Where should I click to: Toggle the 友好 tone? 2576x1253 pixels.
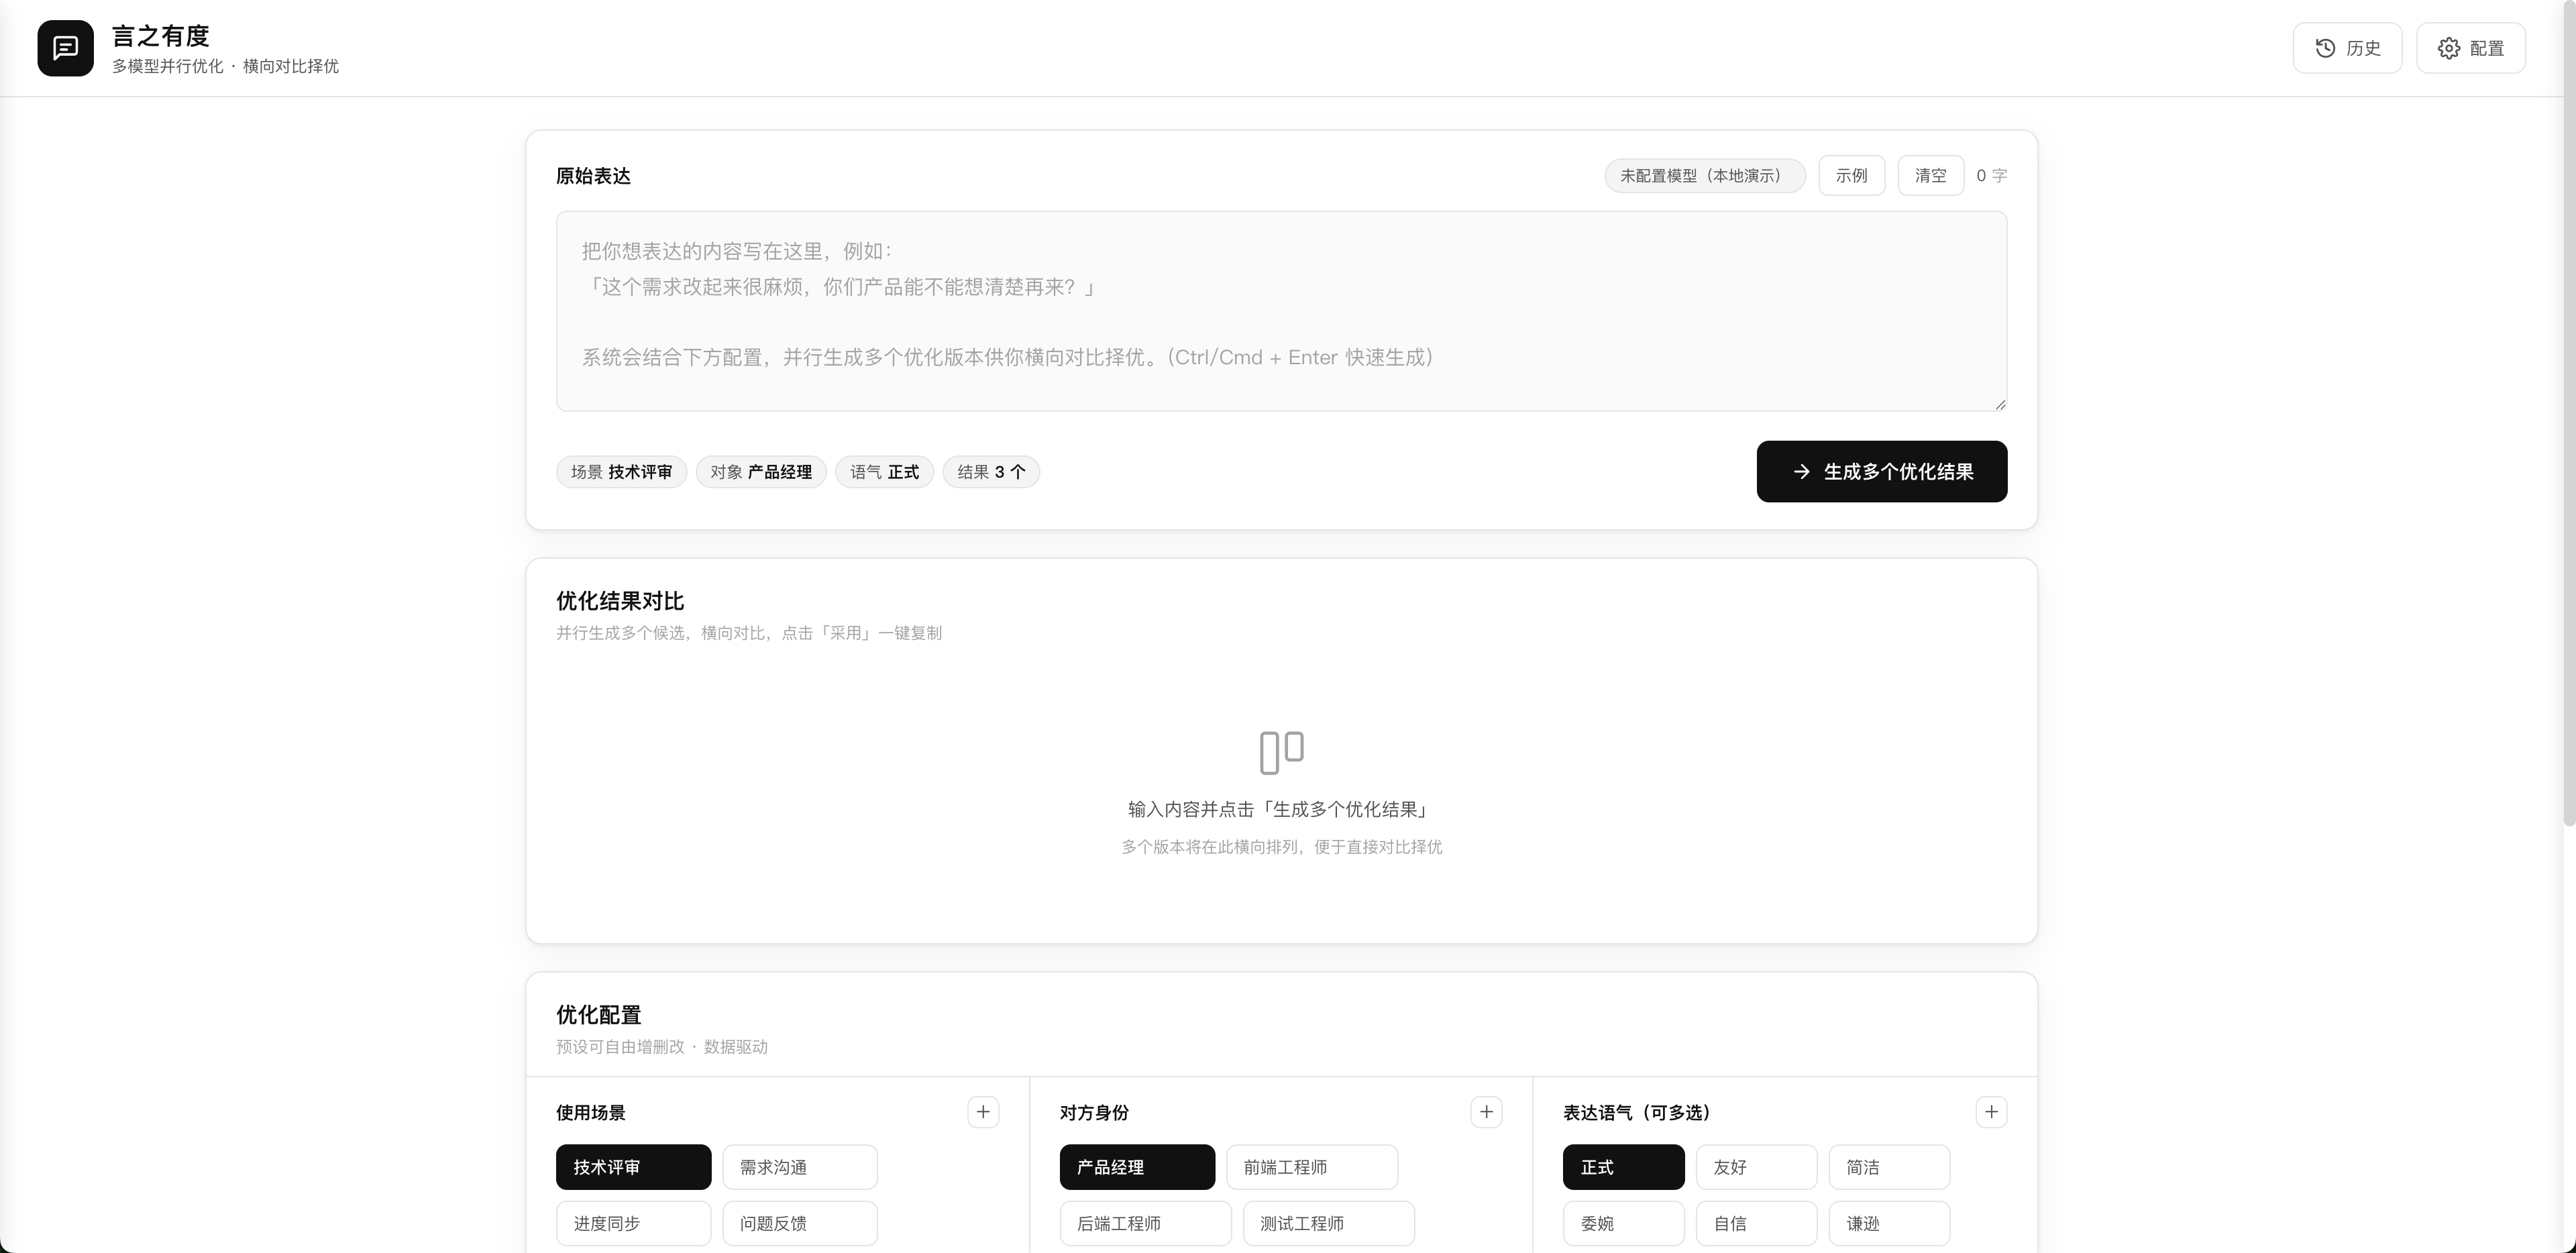pos(1756,1167)
